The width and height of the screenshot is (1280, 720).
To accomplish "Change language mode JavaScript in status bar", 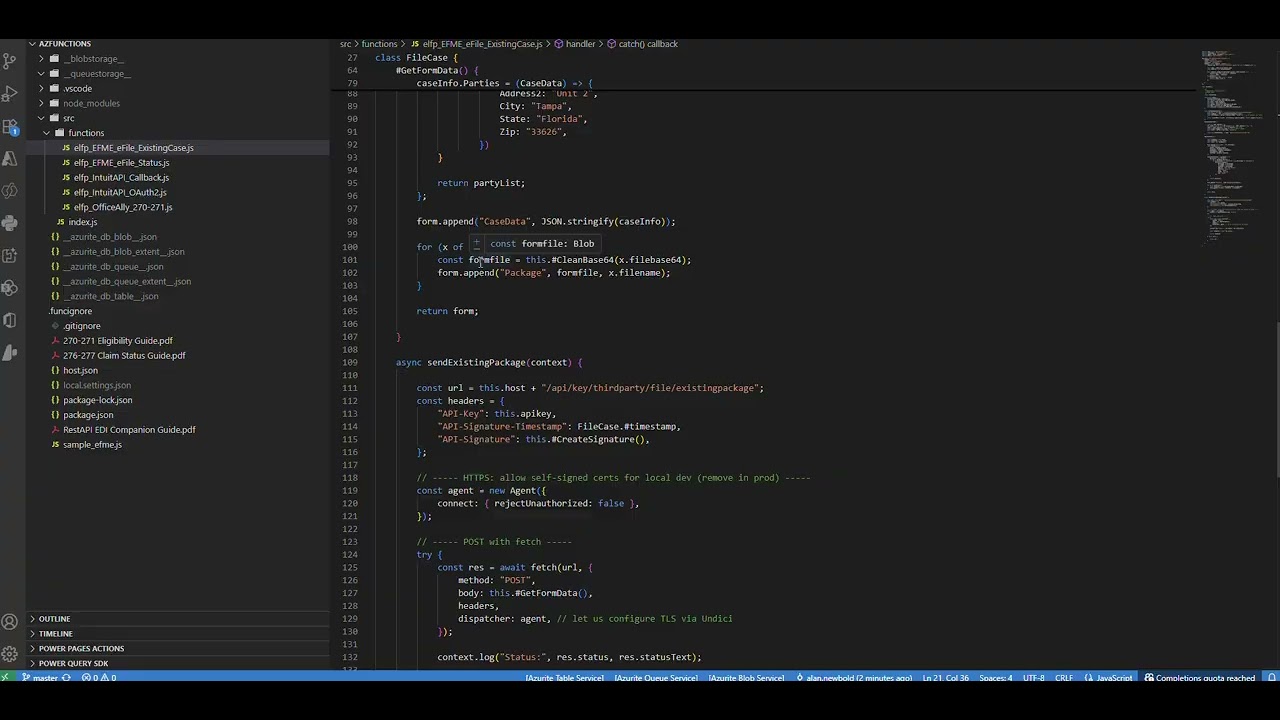I will tap(1108, 678).
